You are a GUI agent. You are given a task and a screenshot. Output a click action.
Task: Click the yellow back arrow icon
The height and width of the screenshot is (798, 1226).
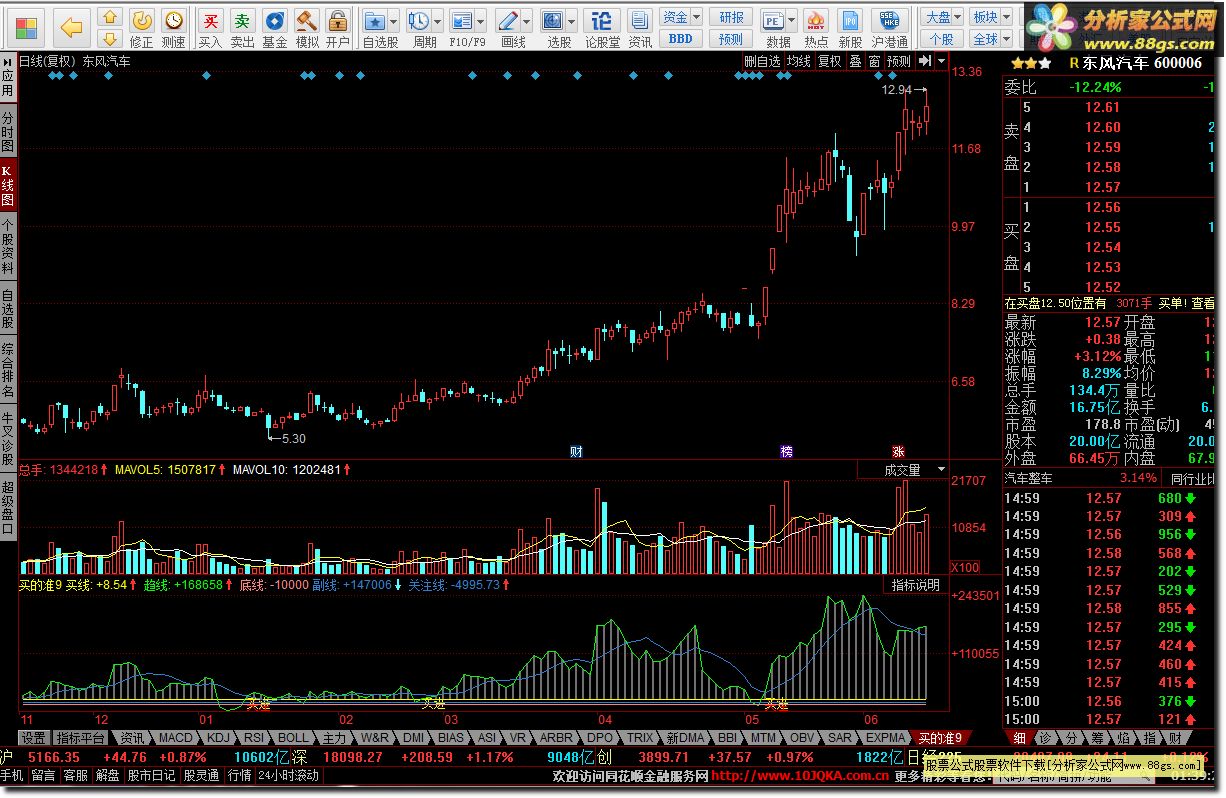[71, 27]
